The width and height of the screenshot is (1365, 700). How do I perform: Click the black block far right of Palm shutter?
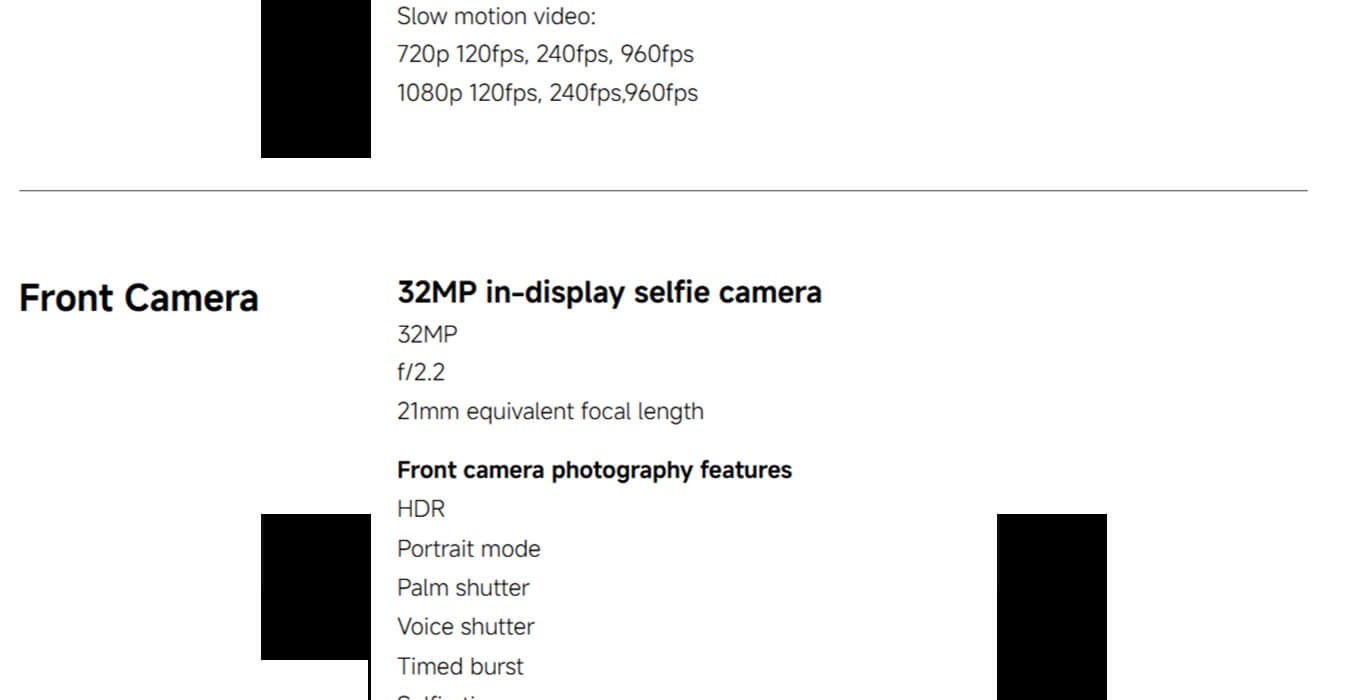coord(1051,606)
